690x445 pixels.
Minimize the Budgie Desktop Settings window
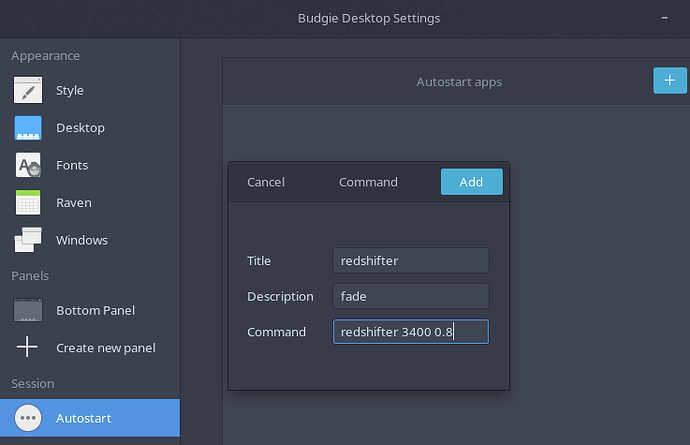pyautogui.click(x=664, y=18)
